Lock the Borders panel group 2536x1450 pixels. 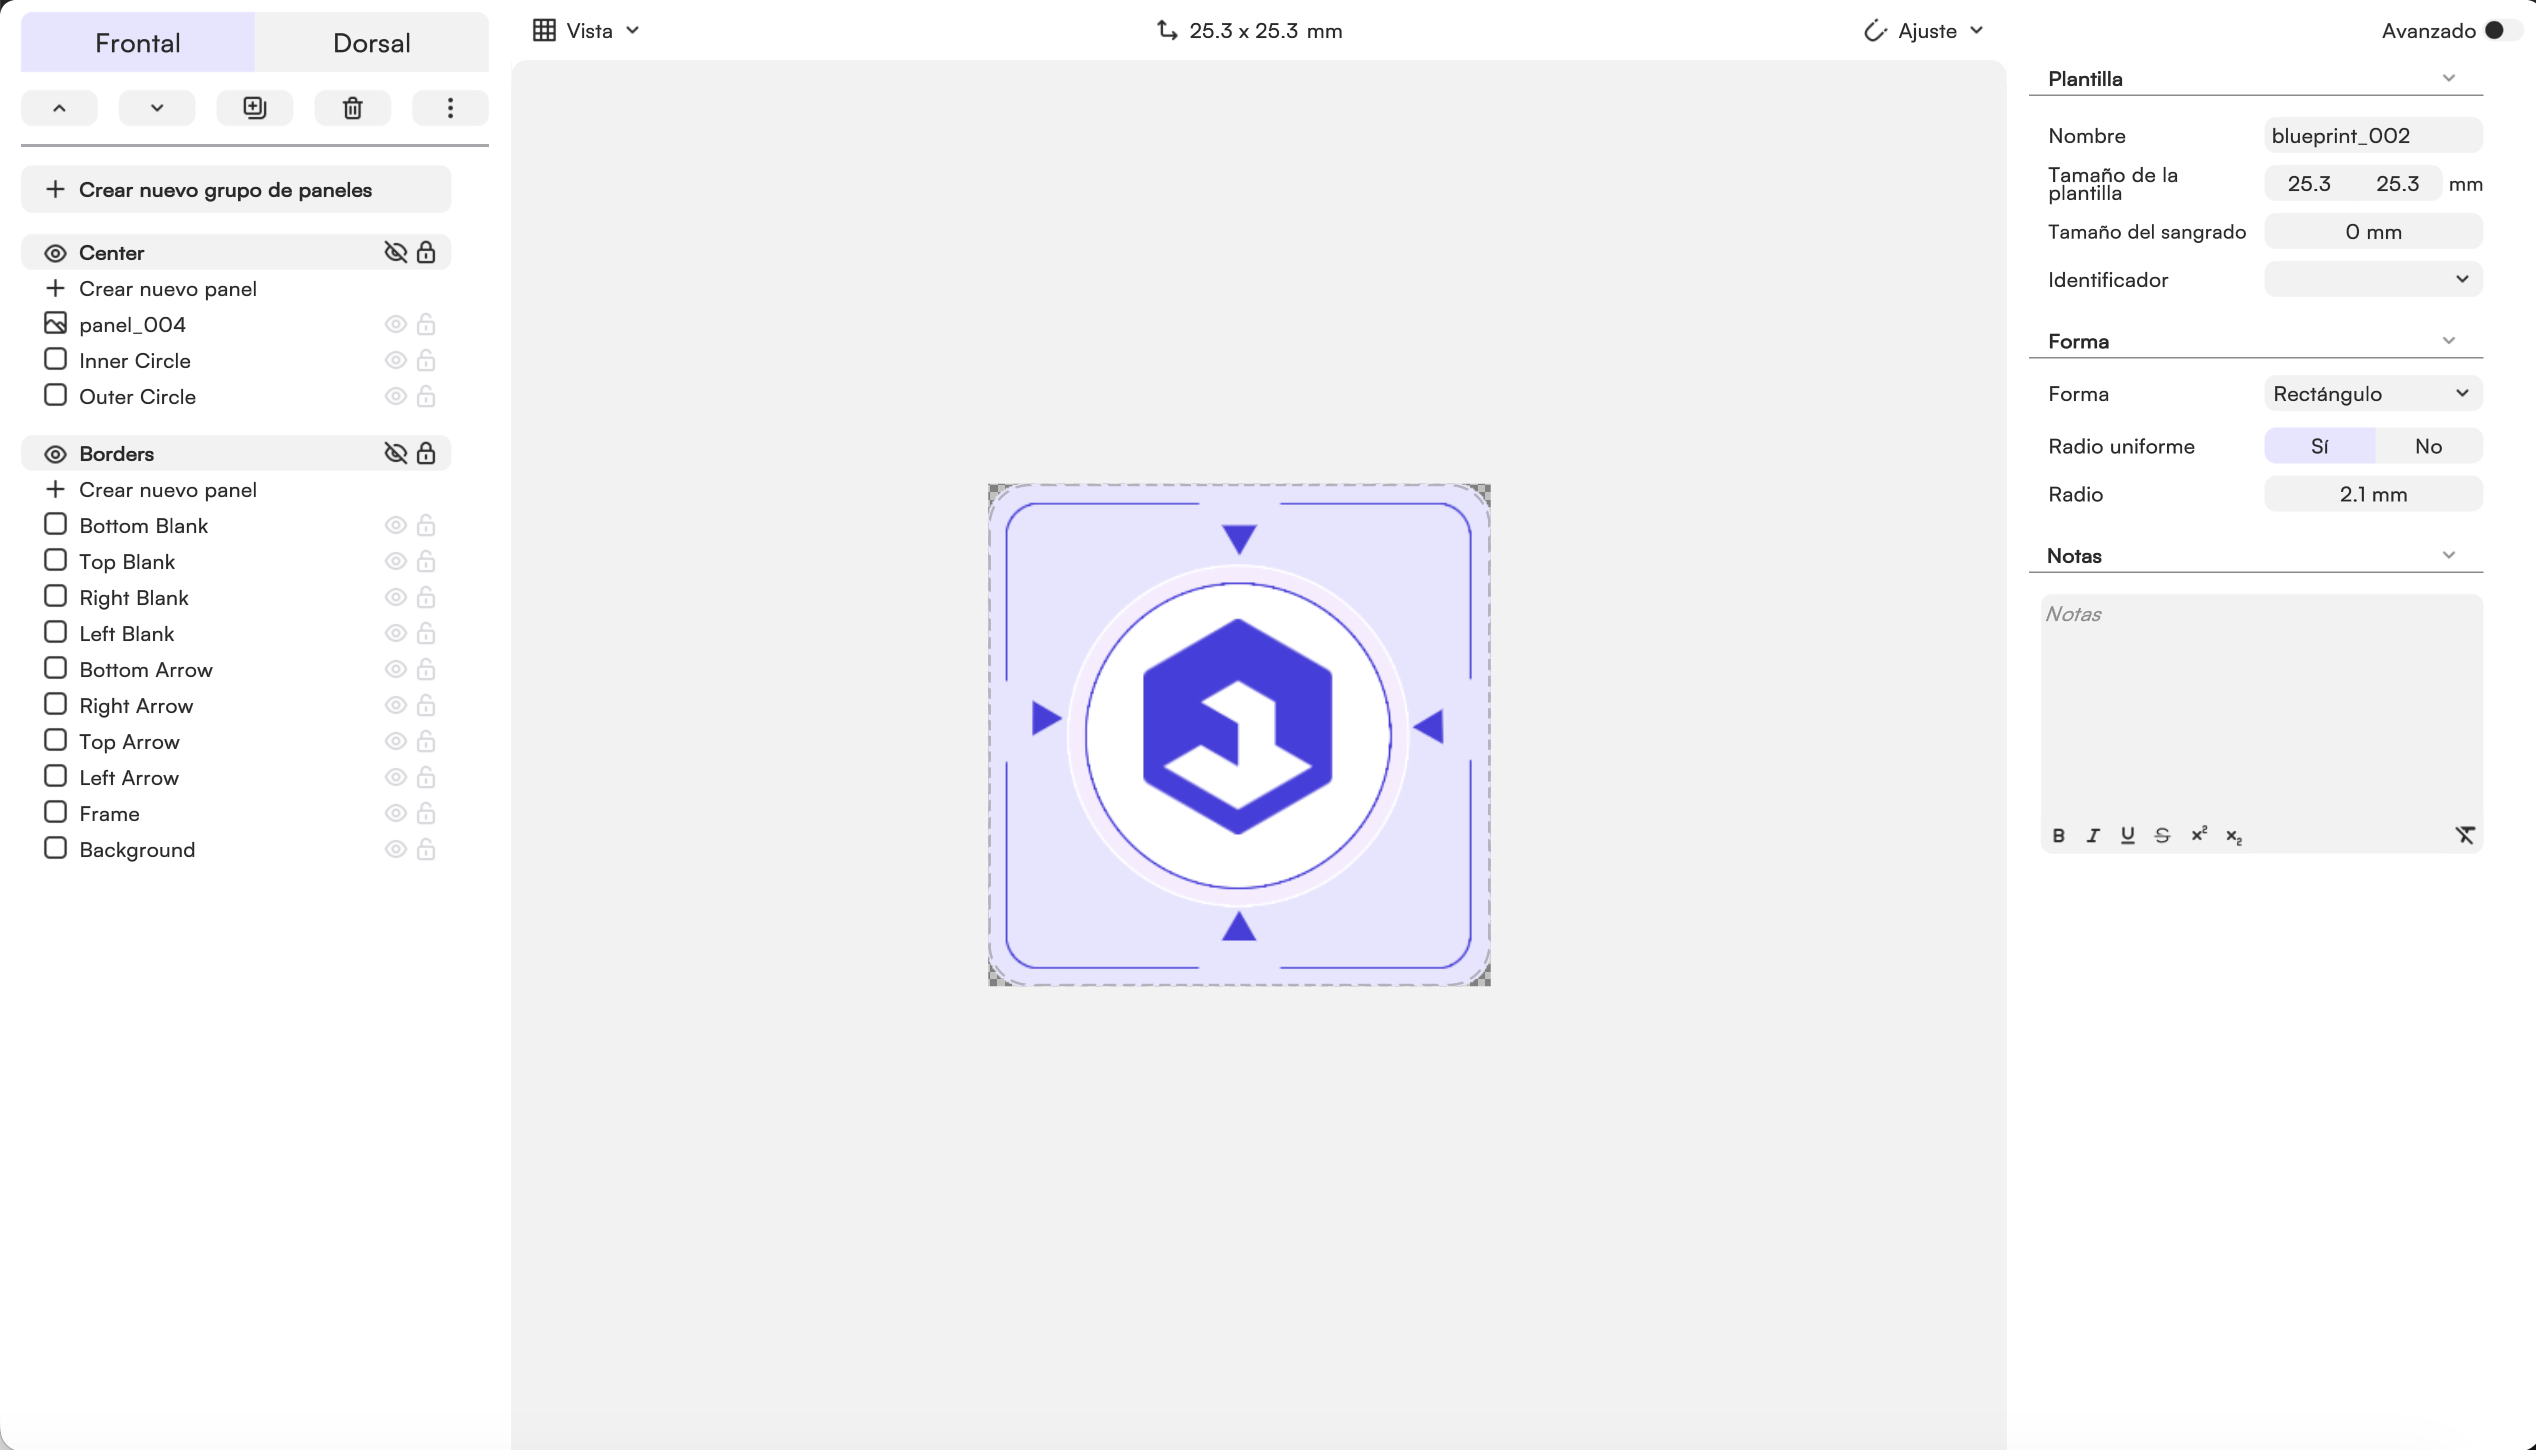(426, 453)
